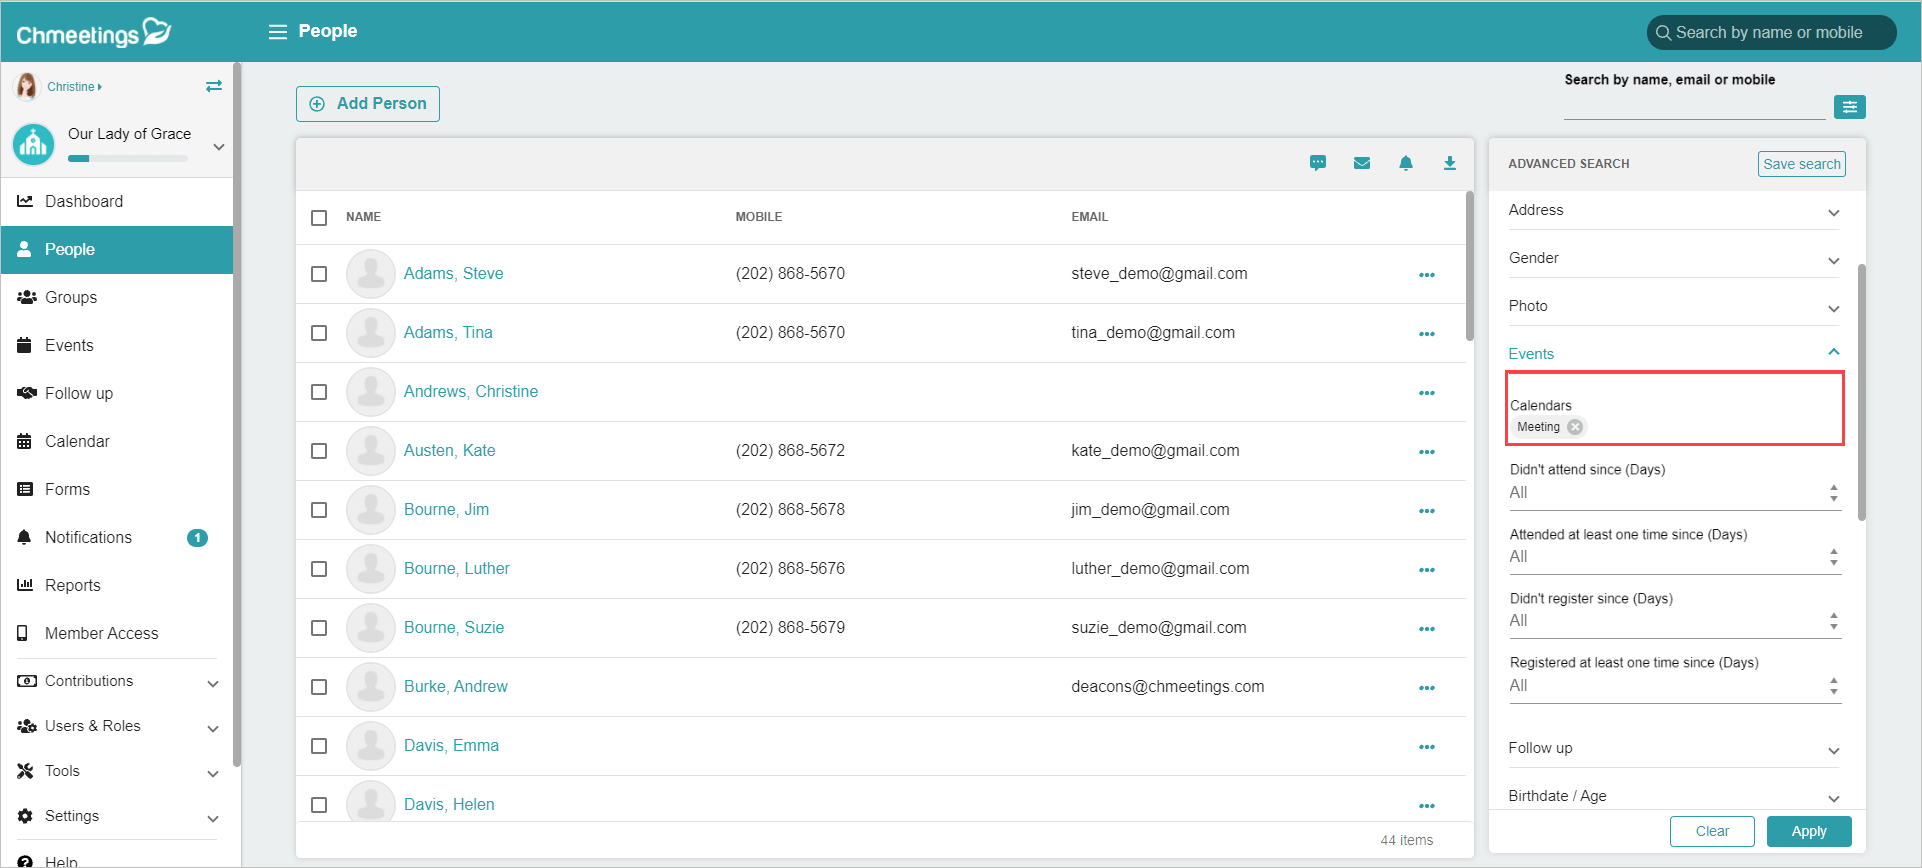Click the Didn't attend since days stepper
Image resolution: width=1922 pixels, height=868 pixels.
tap(1834, 493)
